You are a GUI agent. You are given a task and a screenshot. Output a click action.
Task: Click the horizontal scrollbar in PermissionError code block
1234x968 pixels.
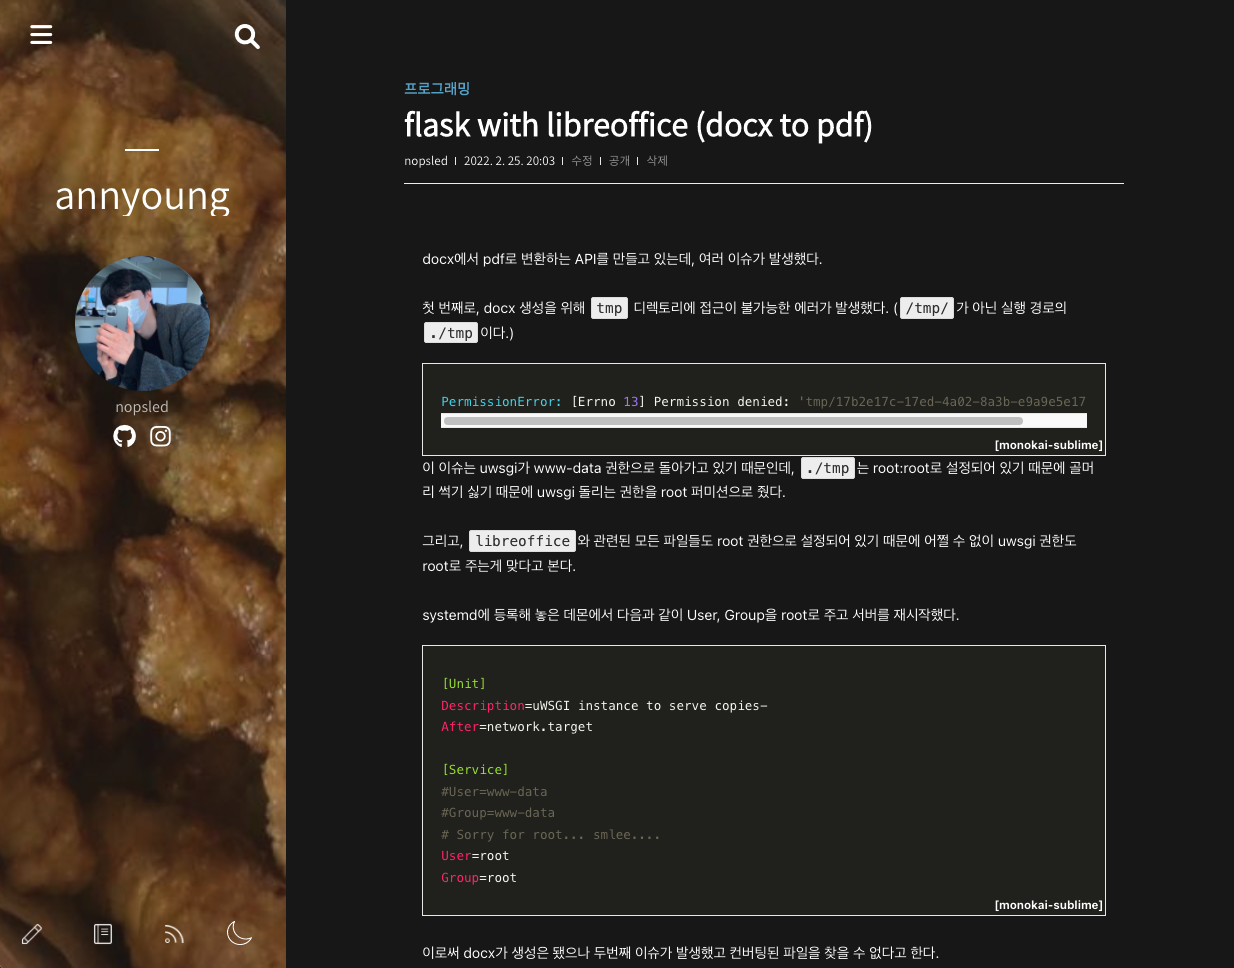(x=733, y=421)
